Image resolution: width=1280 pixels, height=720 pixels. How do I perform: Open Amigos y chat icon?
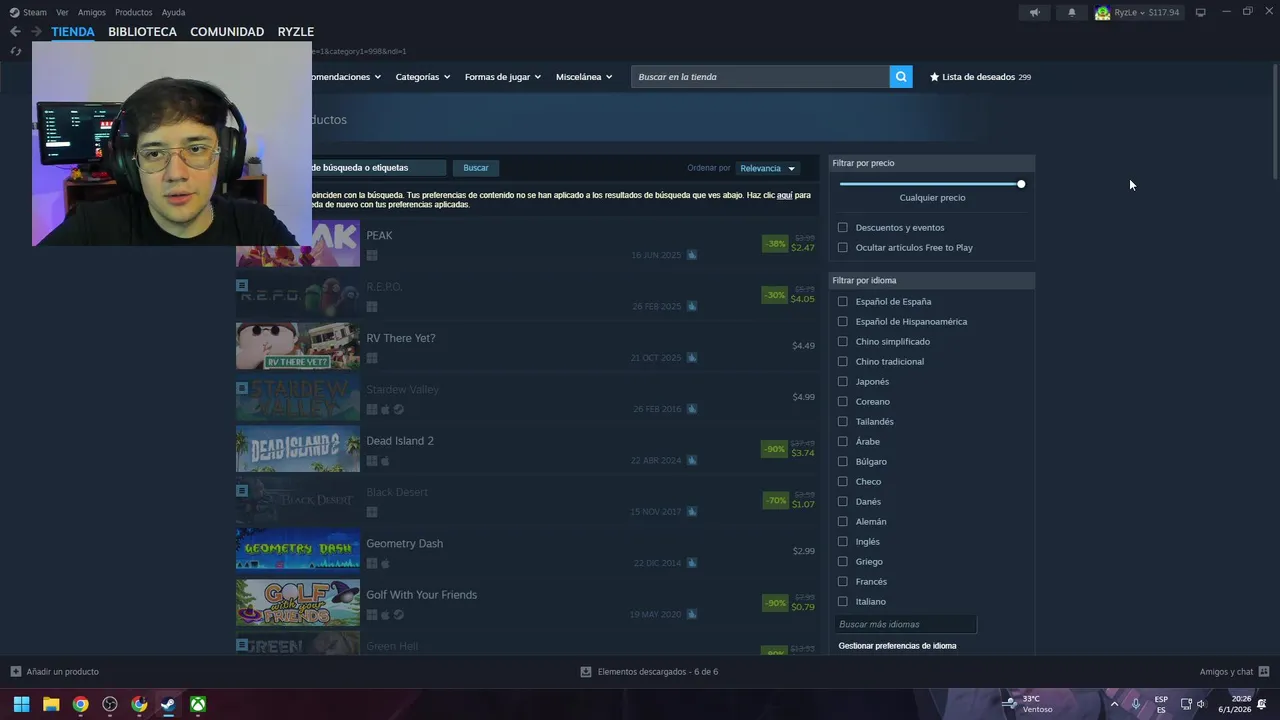click(1264, 672)
